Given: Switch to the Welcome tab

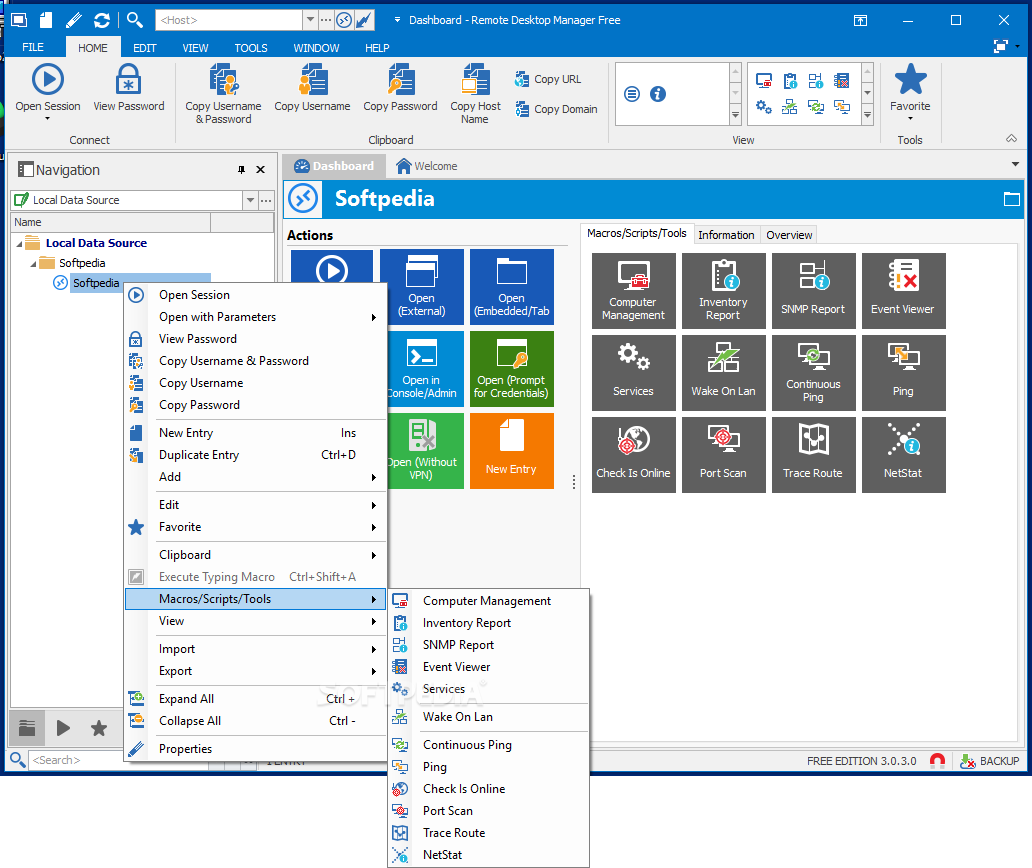Looking at the screenshot, I should click(x=426, y=166).
